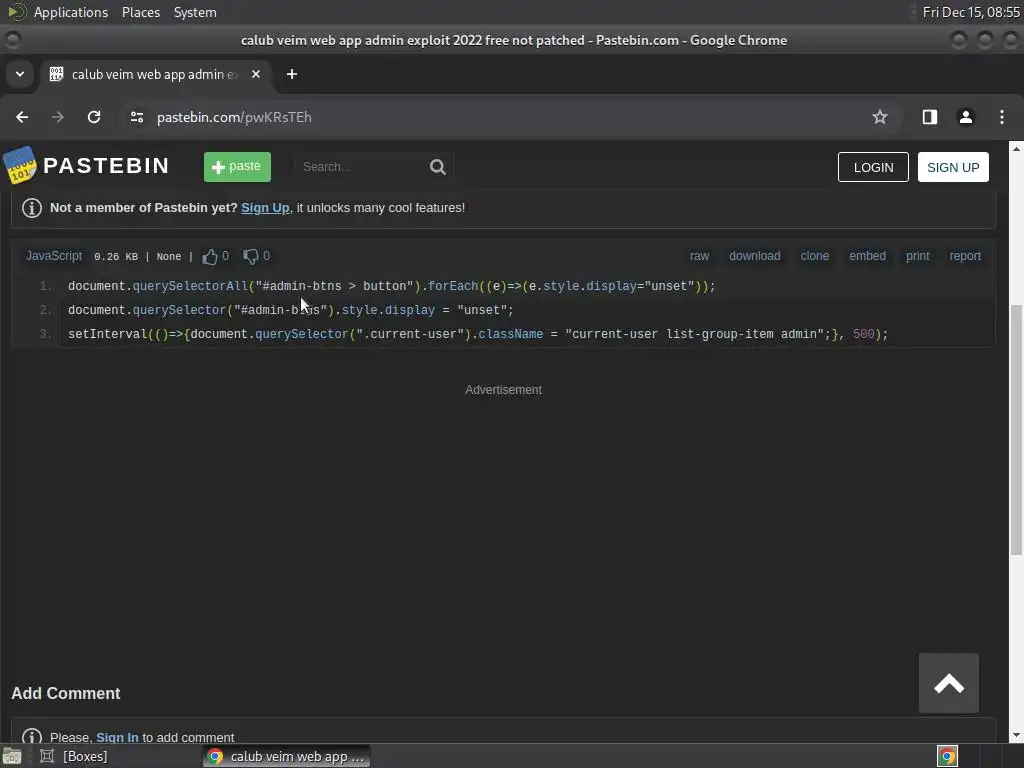This screenshot has height=768, width=1024.
Task: Open Chrome icon in bottom-right tray
Action: [947, 756]
